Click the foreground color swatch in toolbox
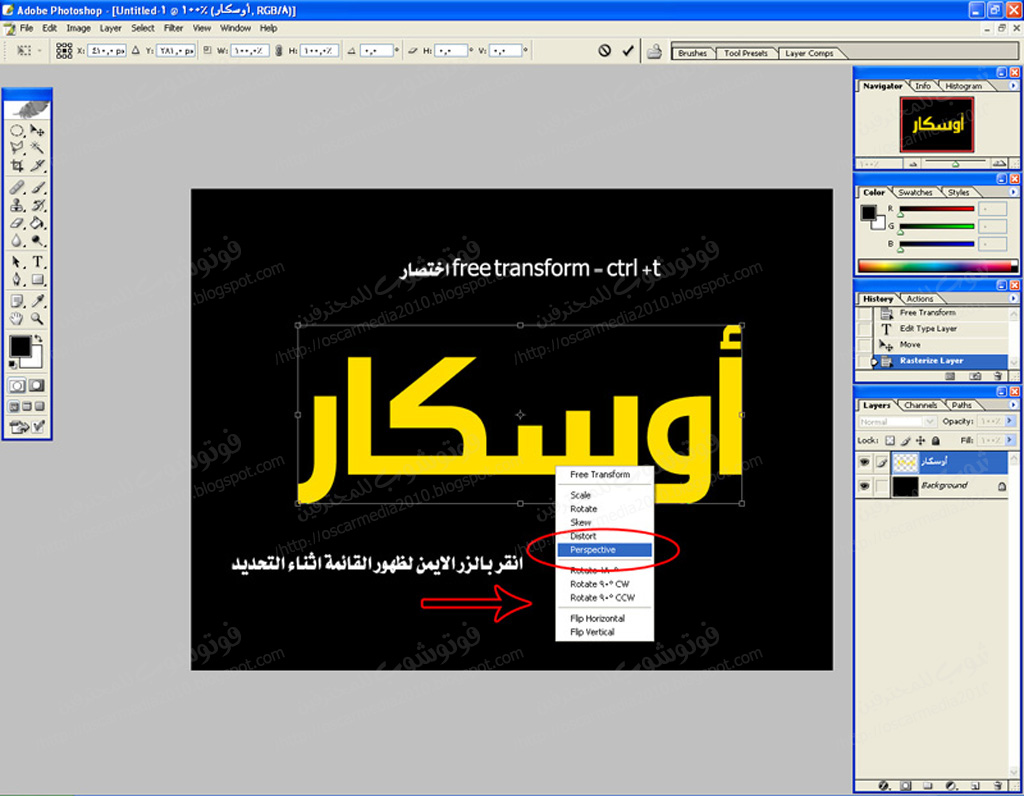 click(20, 346)
